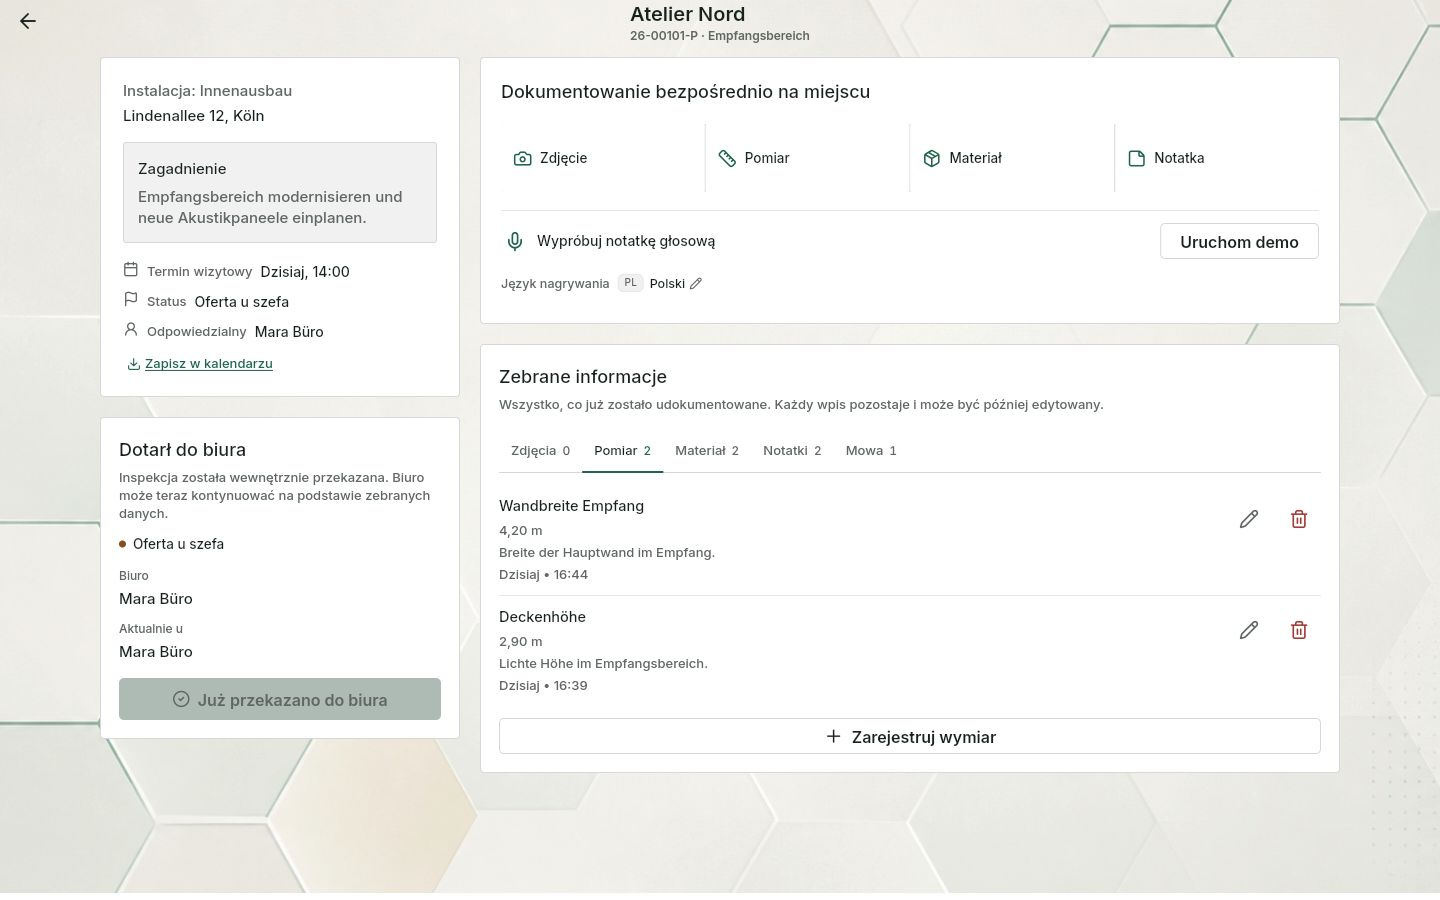This screenshot has width=1440, height=900.
Task: Click the 'Dzisiaj, 14:00' appointment time
Action: [x=305, y=272]
